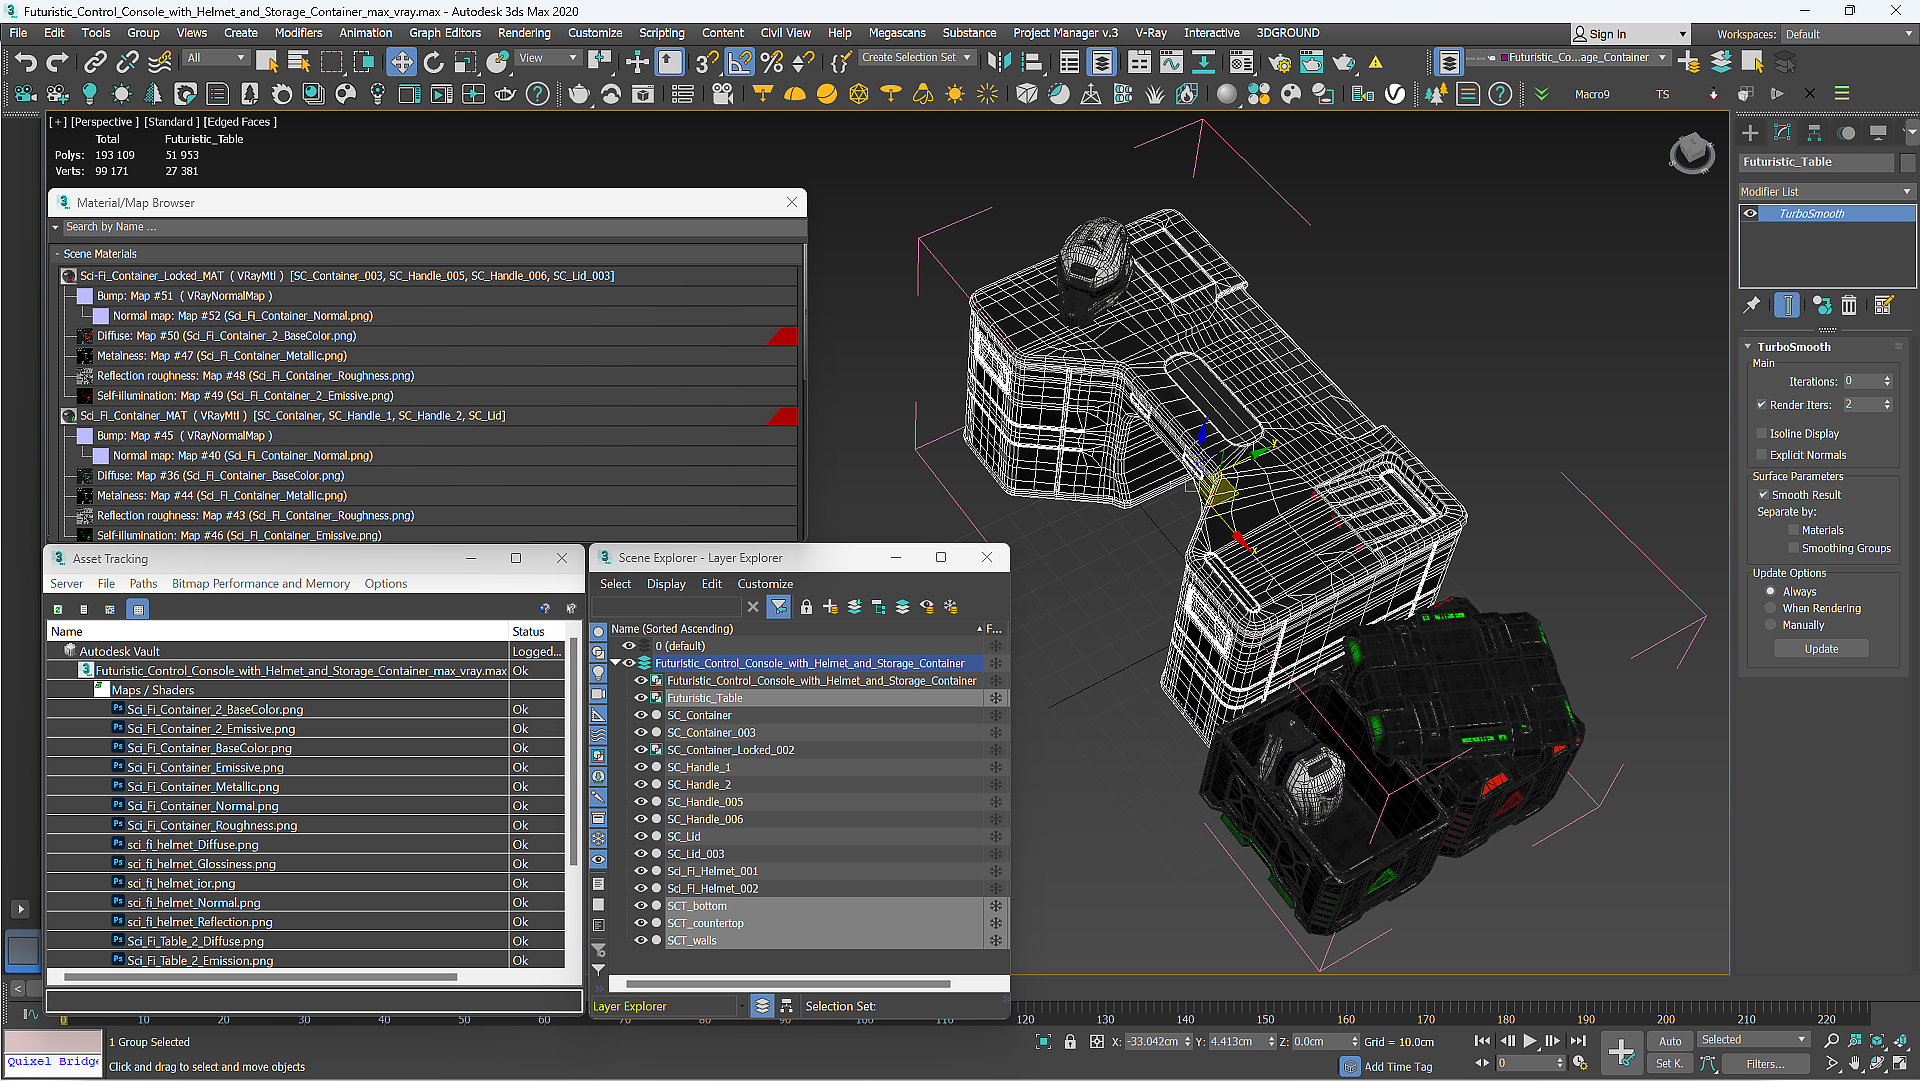Click the Key Mode Toggle icon
The width and height of the screenshot is (1920, 1081).
(x=1482, y=1063)
